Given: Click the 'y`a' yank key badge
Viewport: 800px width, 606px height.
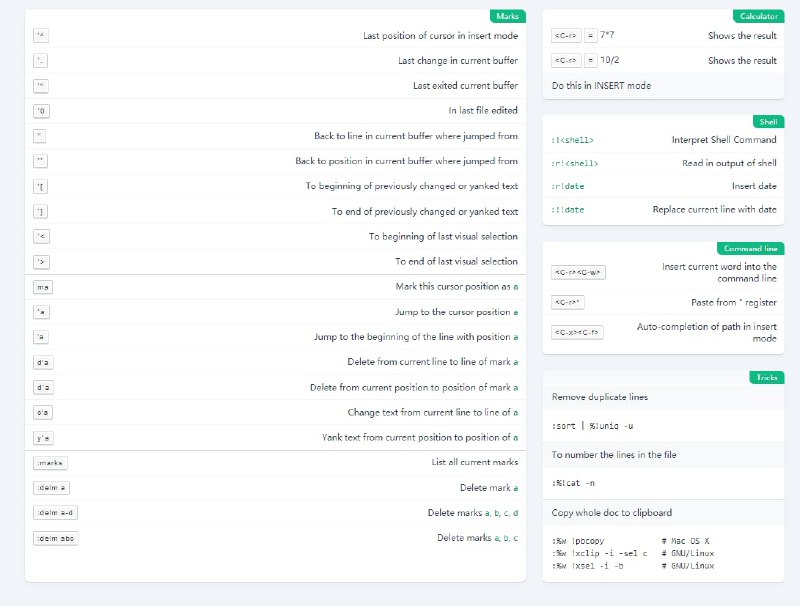Looking at the screenshot, I should [42, 437].
